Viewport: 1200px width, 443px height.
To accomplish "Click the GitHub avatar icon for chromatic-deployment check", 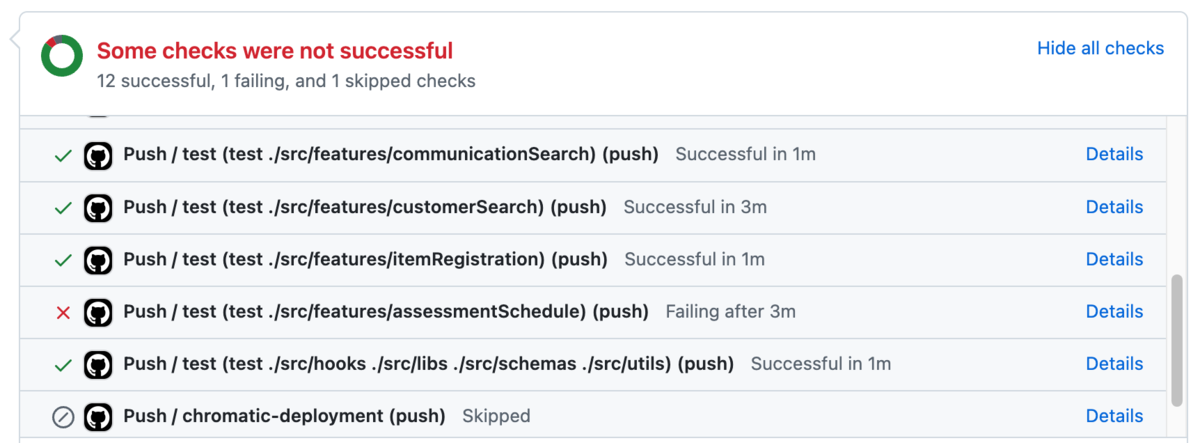I will 98,416.
